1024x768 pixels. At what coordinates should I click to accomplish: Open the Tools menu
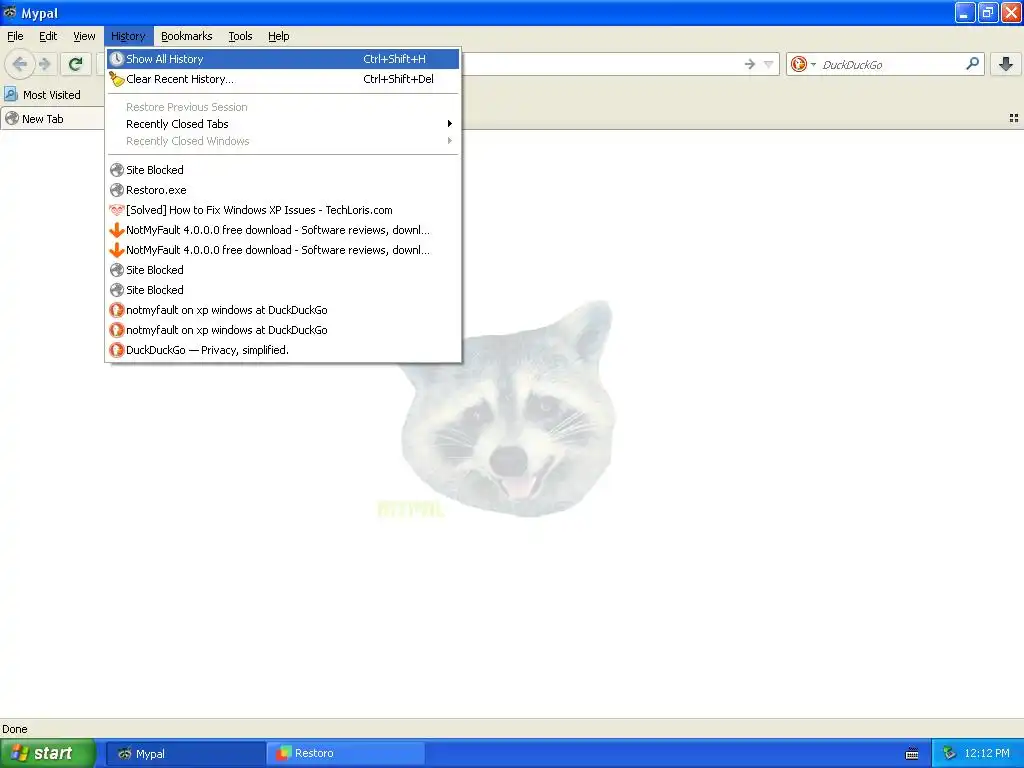tap(240, 36)
